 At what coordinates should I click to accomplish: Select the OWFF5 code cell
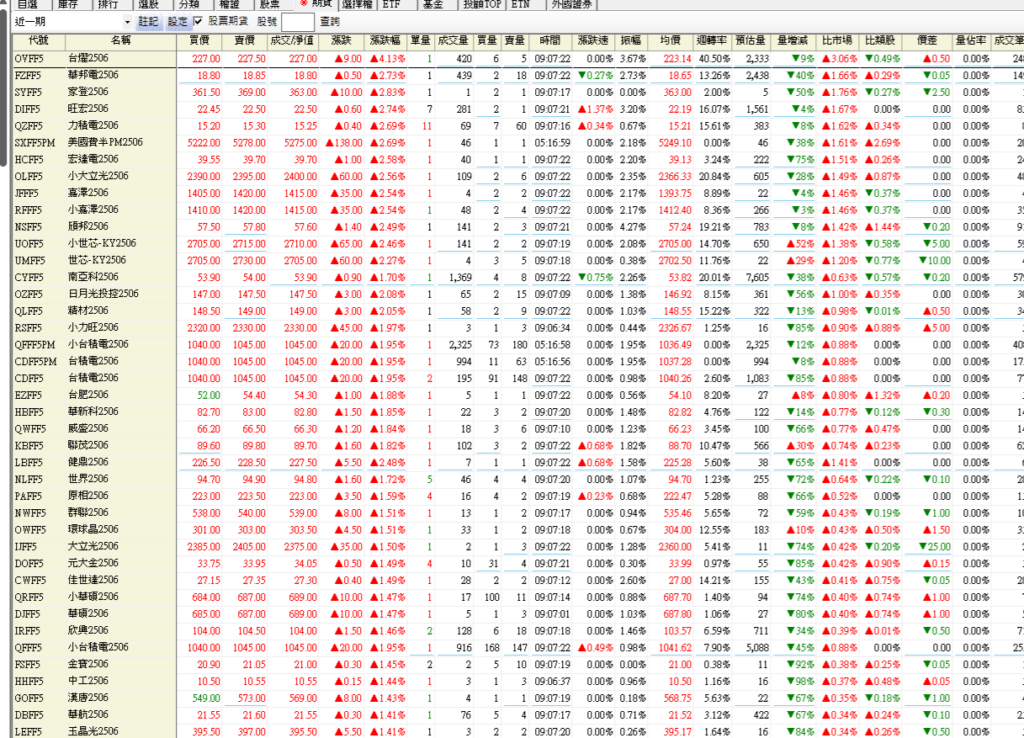(30, 530)
